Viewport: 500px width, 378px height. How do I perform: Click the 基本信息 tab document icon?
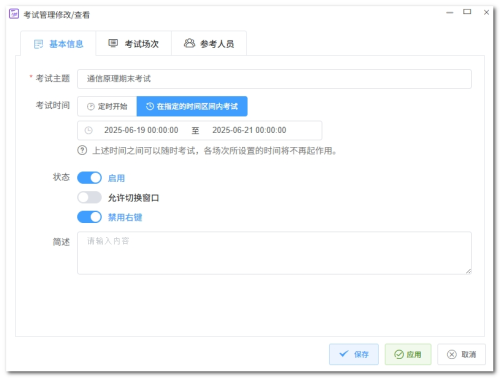click(39, 44)
